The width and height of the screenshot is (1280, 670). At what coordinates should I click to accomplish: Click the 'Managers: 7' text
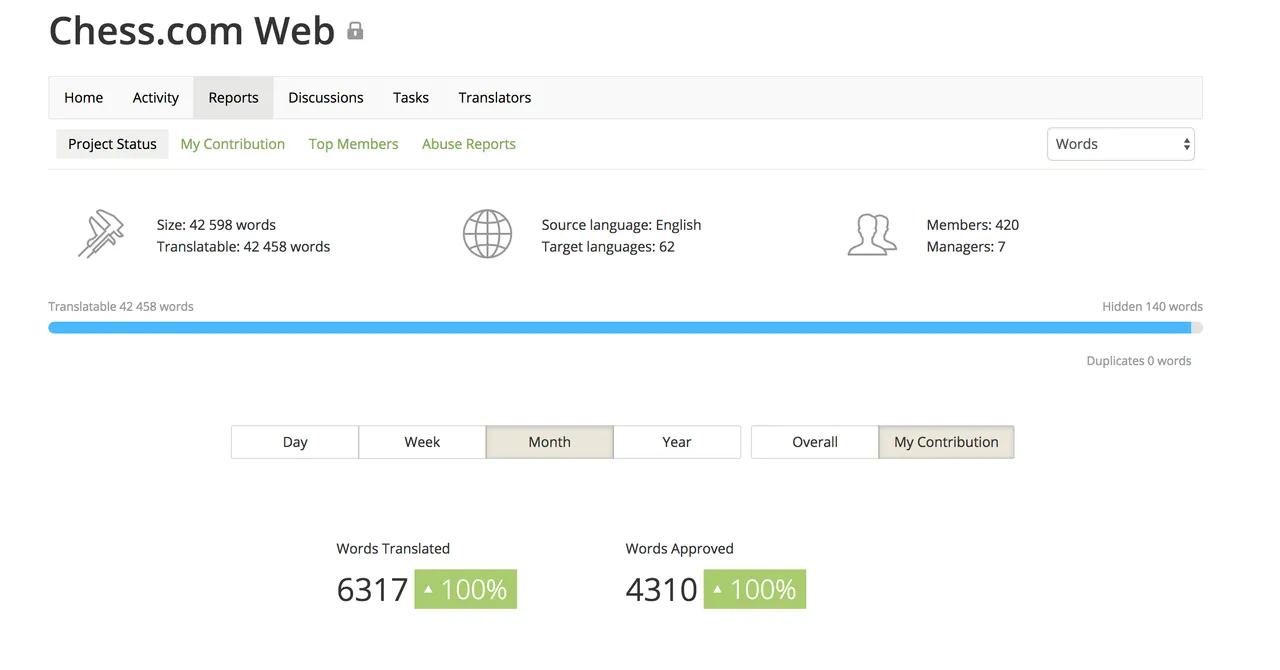tap(966, 247)
